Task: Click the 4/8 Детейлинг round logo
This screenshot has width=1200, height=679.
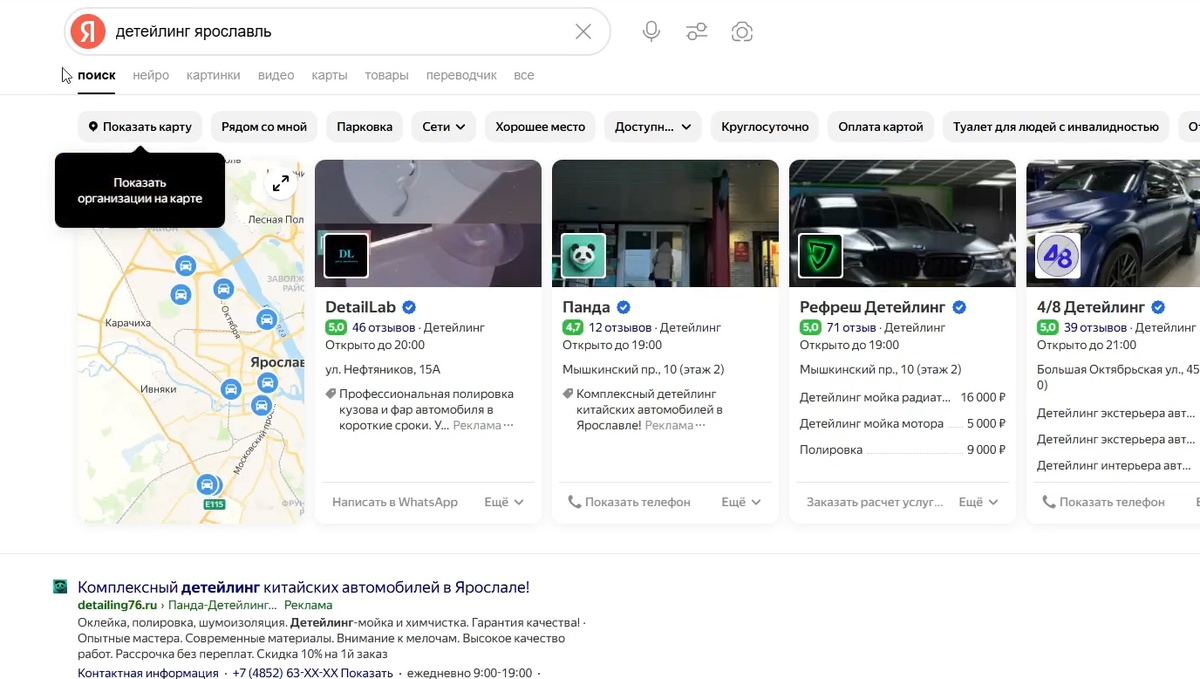Action: pos(1058,255)
